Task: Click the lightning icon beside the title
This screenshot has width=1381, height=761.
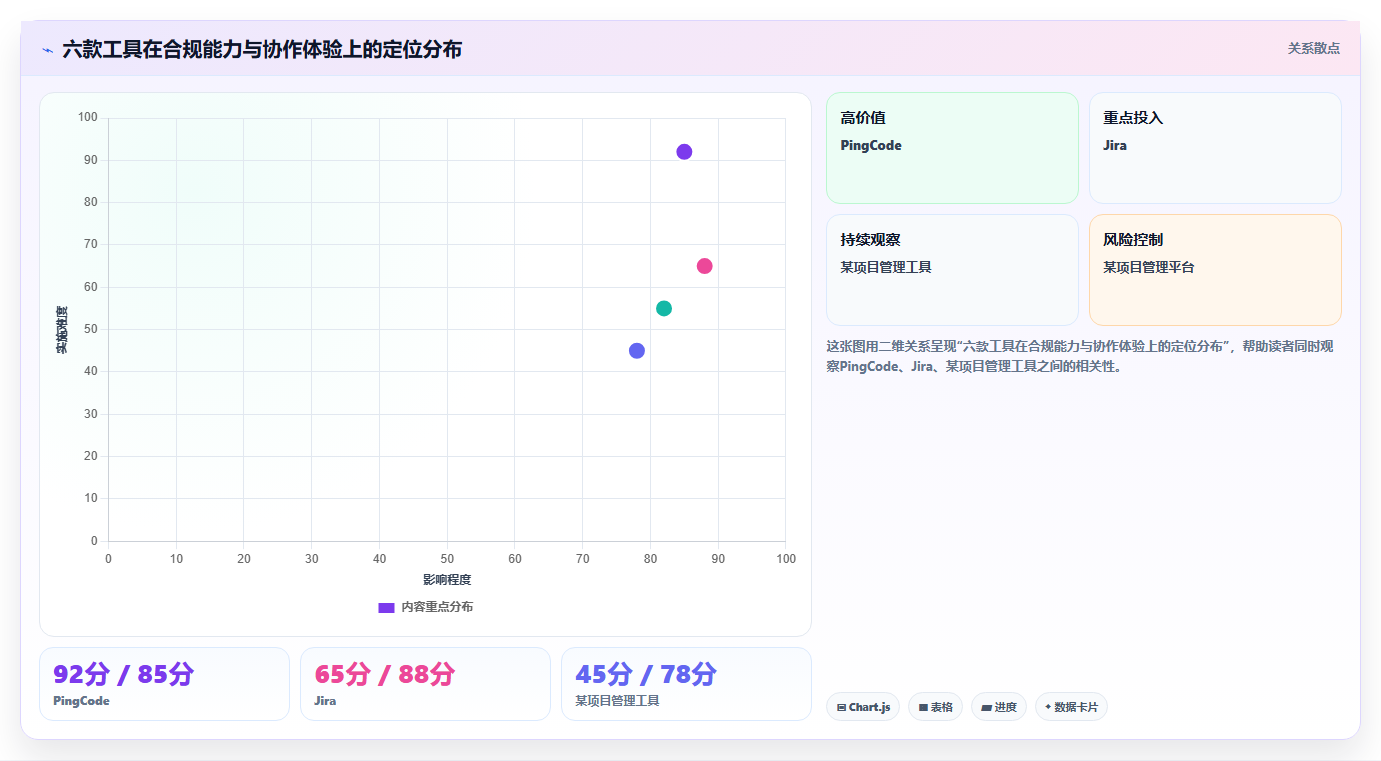Action: pyautogui.click(x=47, y=49)
